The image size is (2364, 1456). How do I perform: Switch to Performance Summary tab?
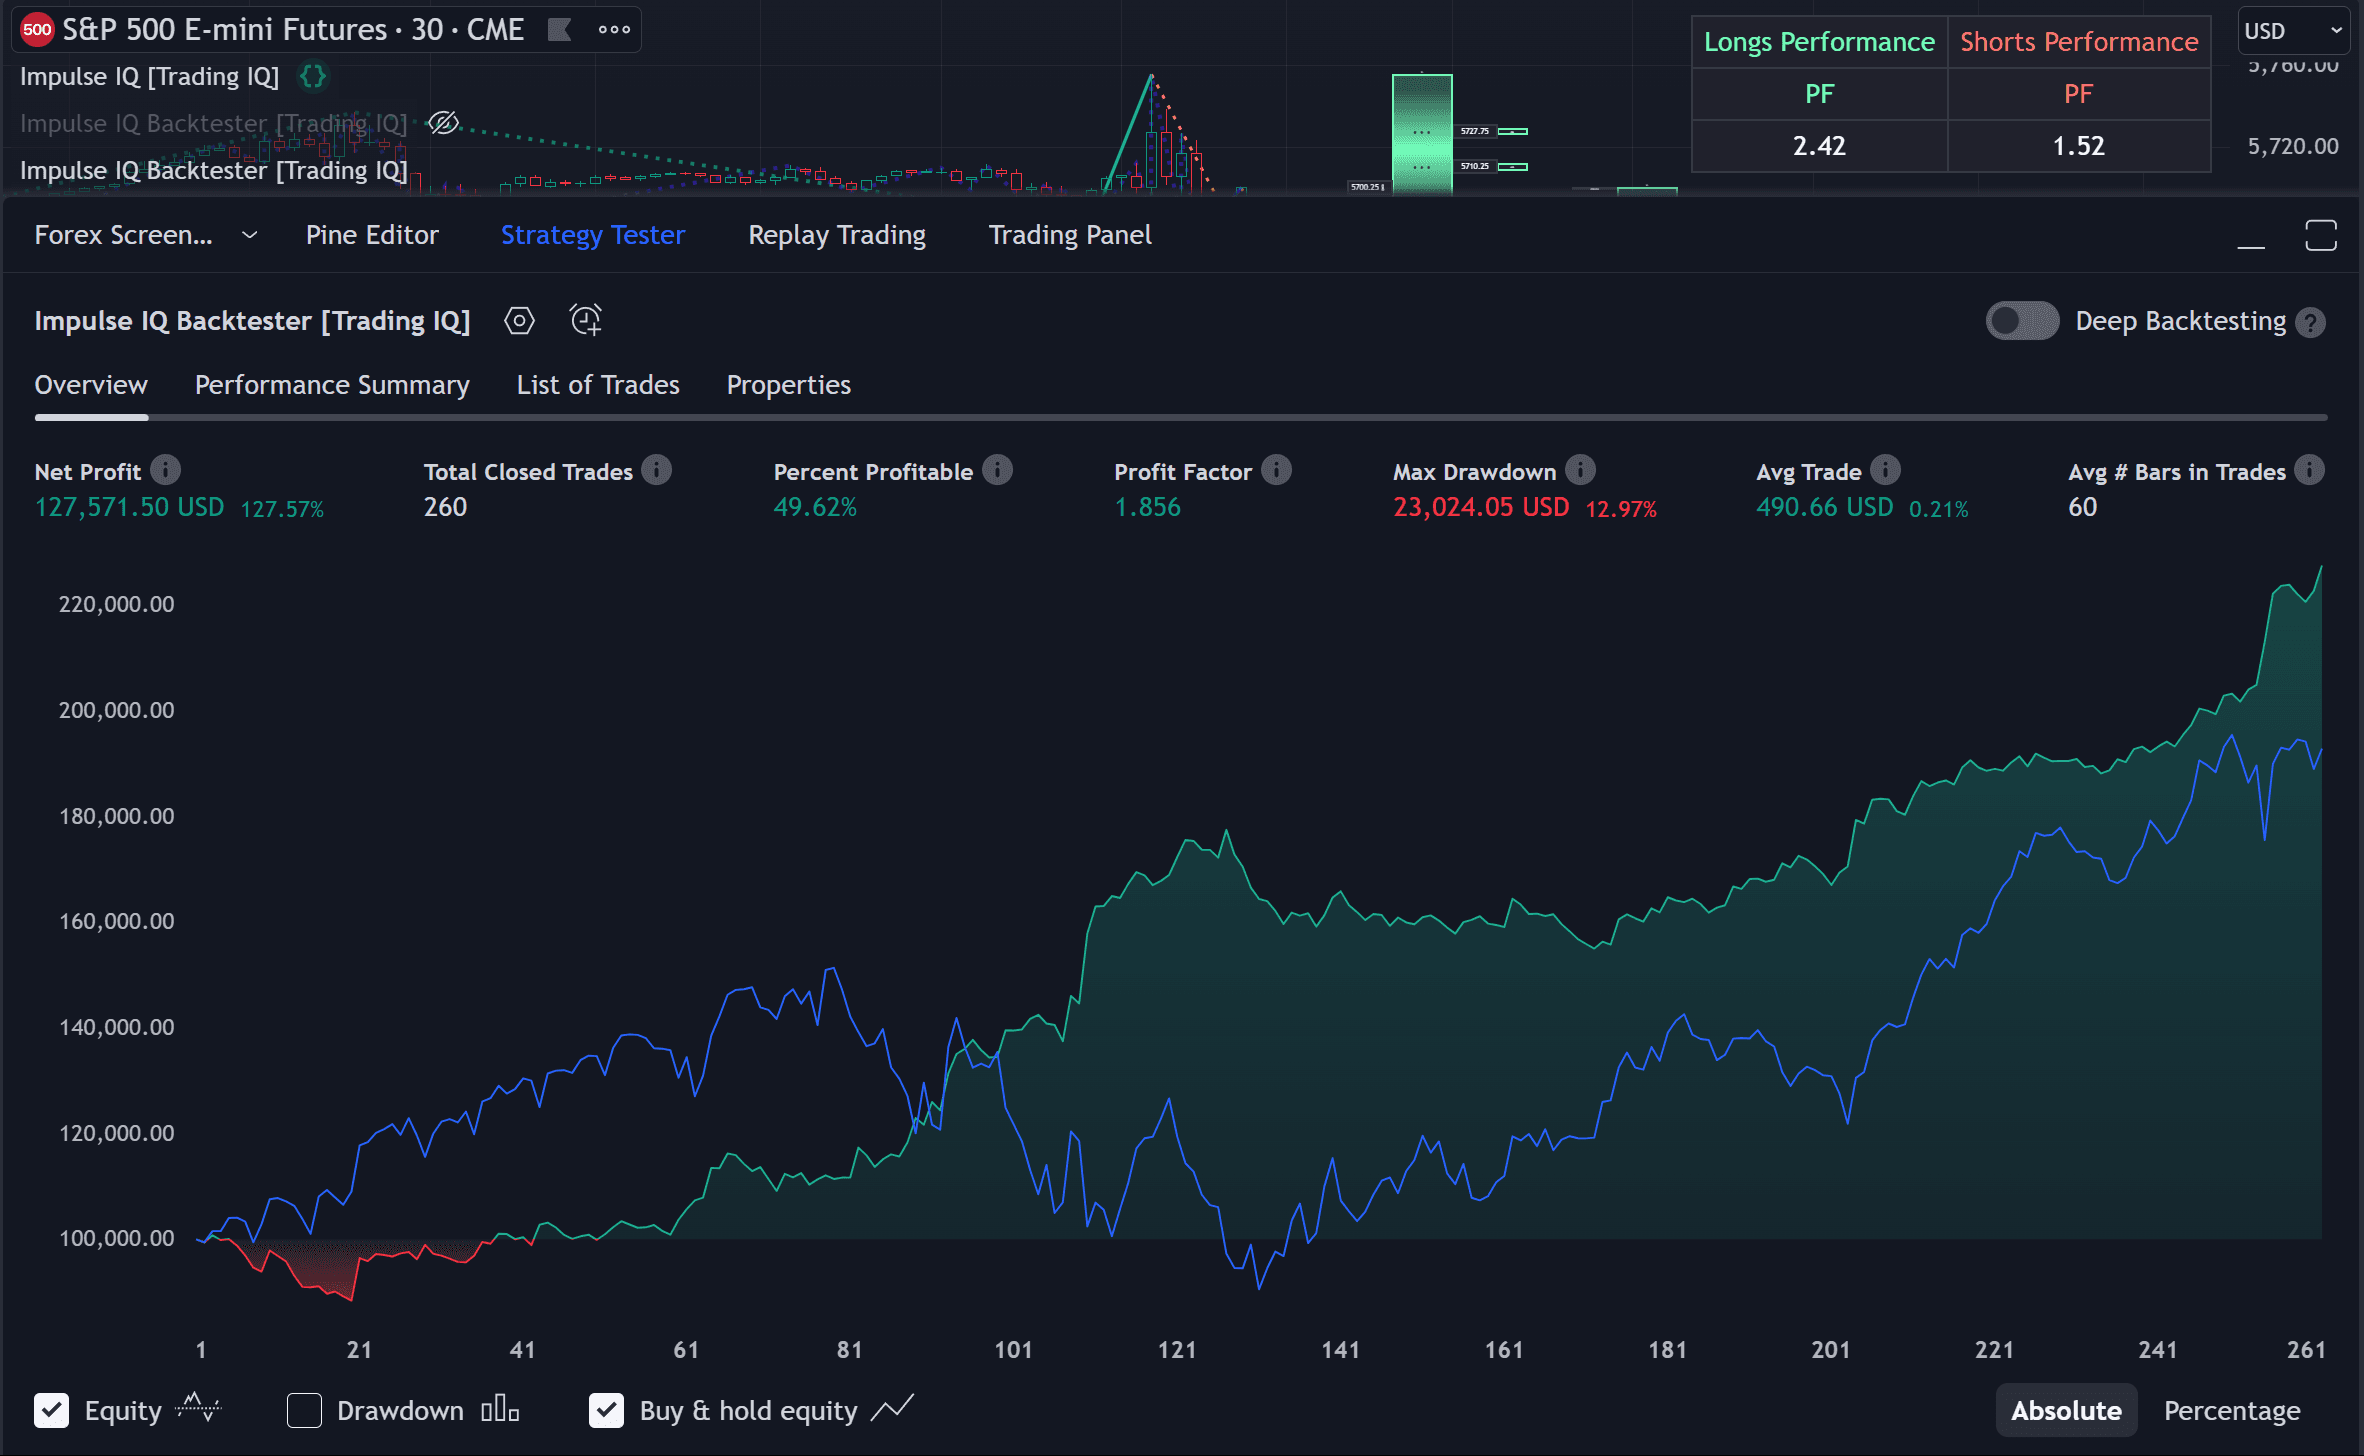click(x=332, y=385)
